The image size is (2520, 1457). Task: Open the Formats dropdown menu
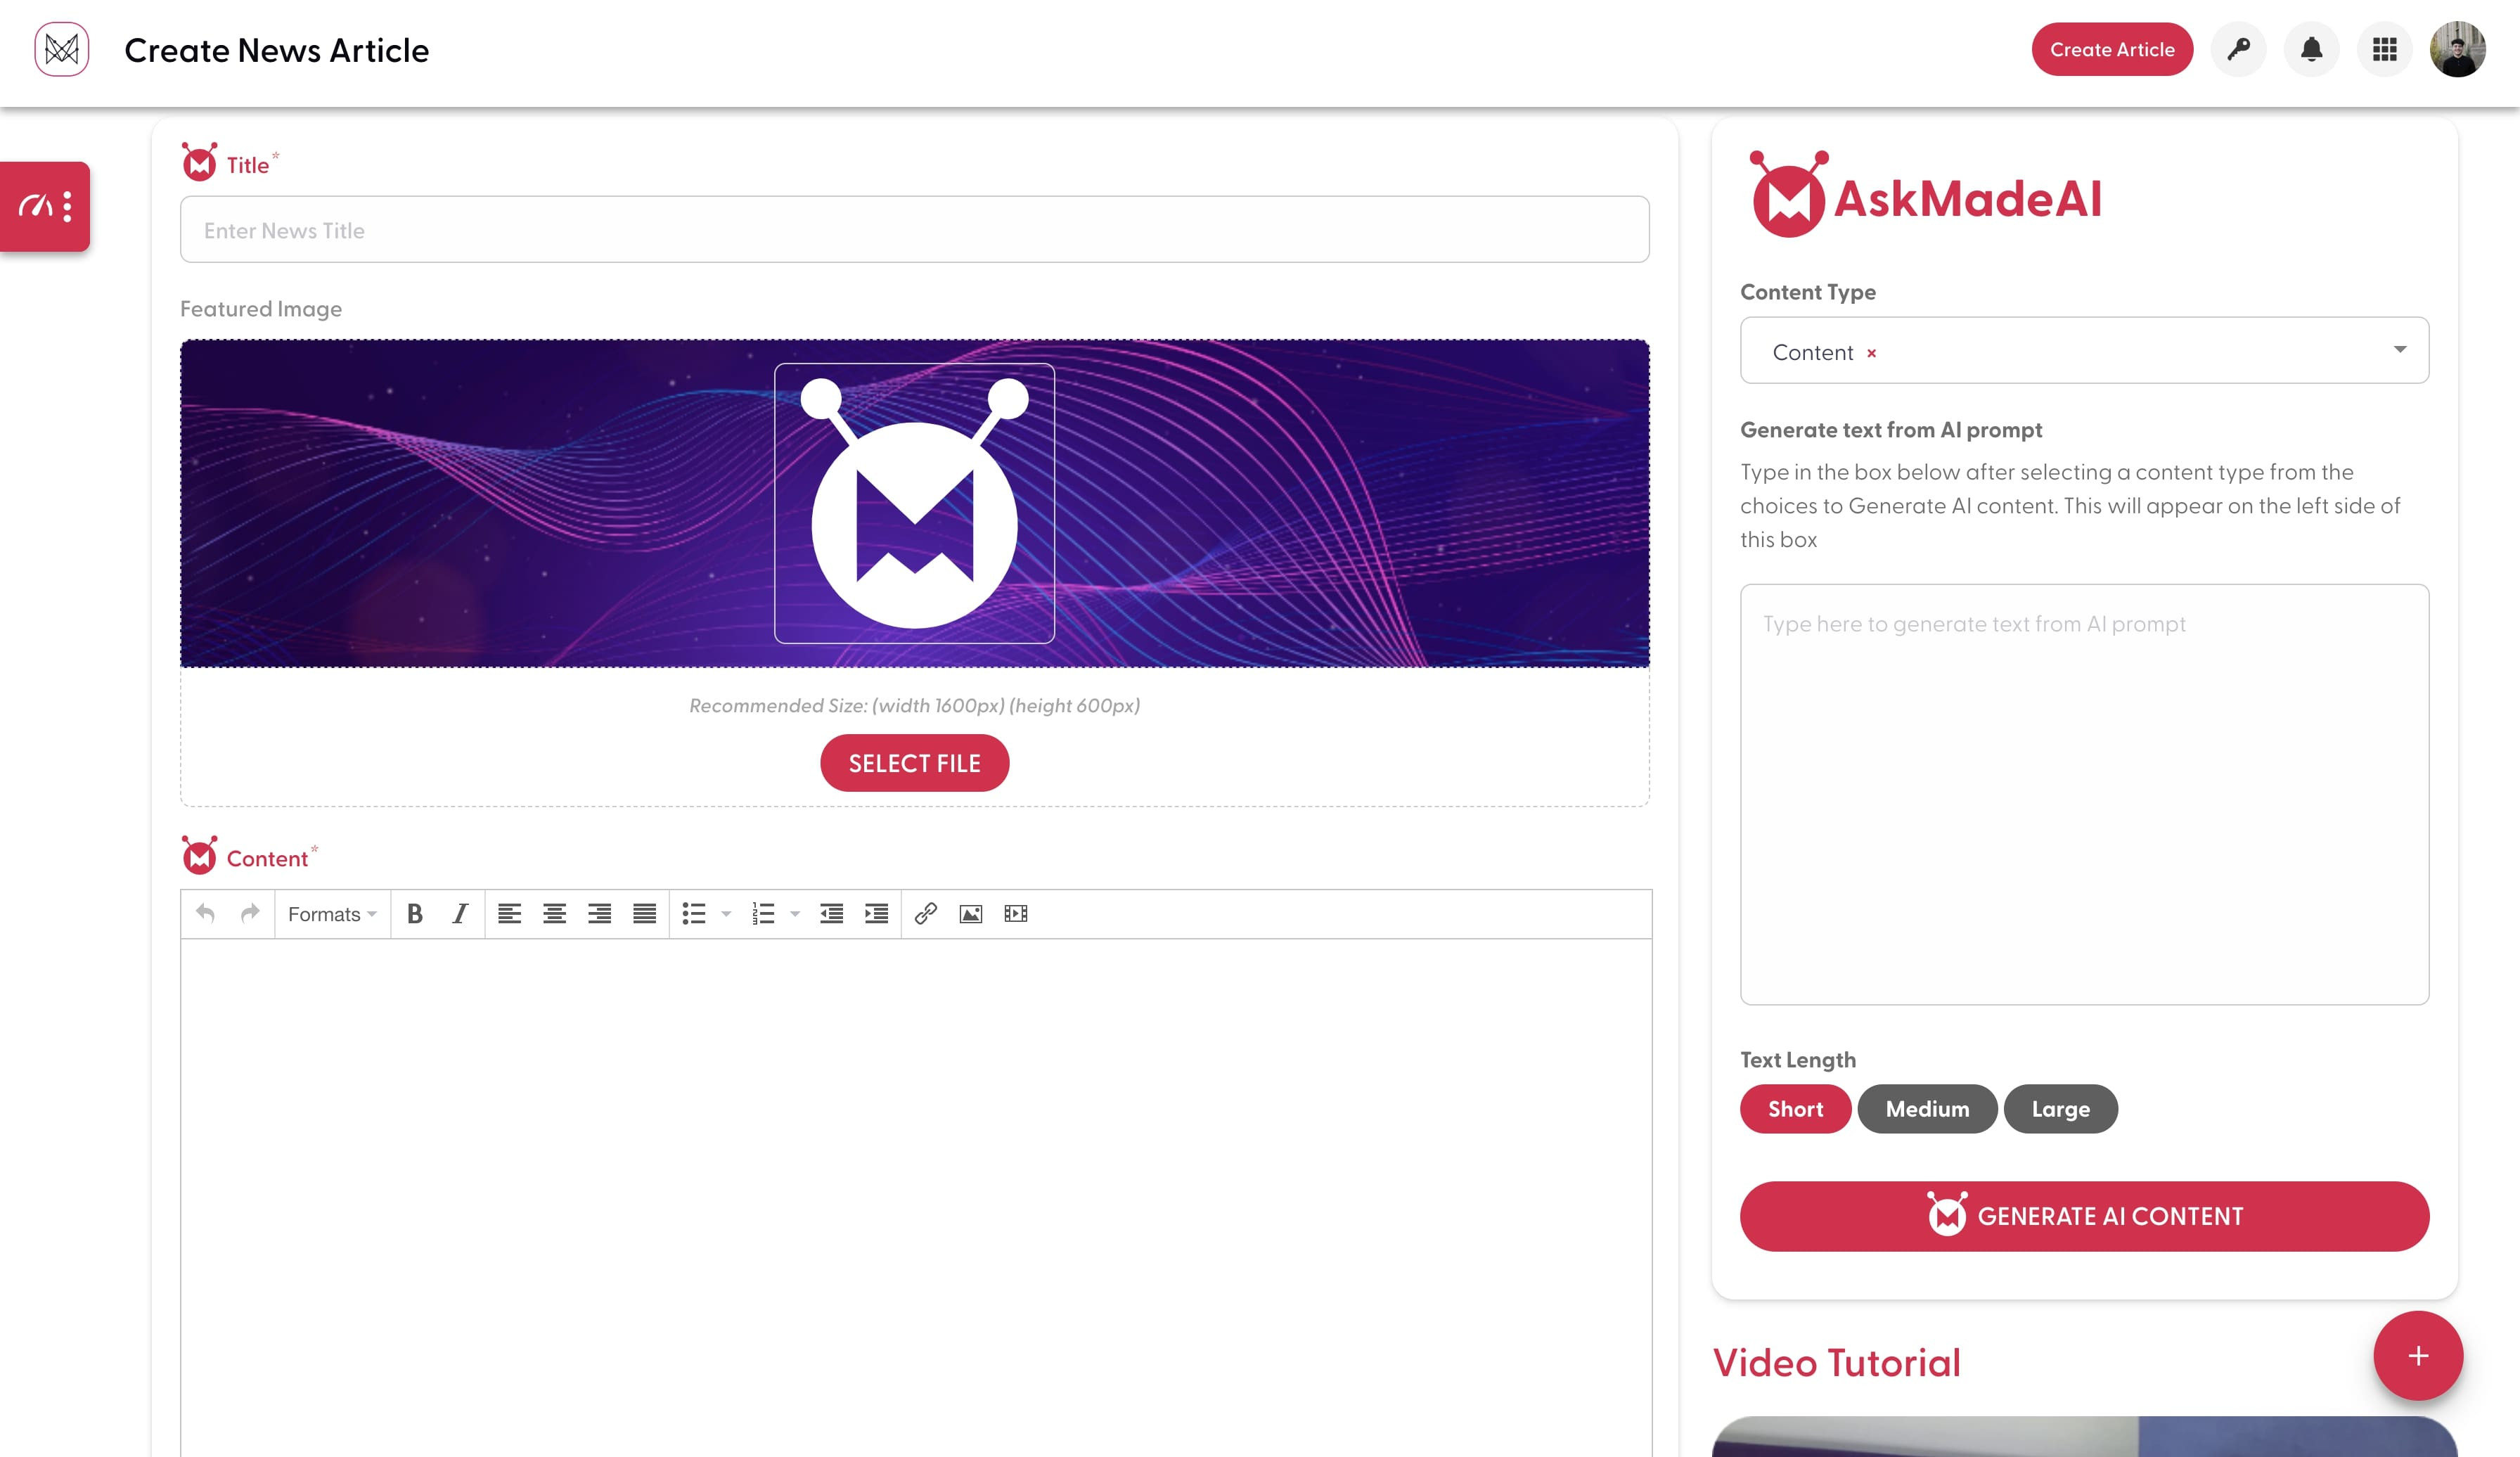[x=332, y=914]
